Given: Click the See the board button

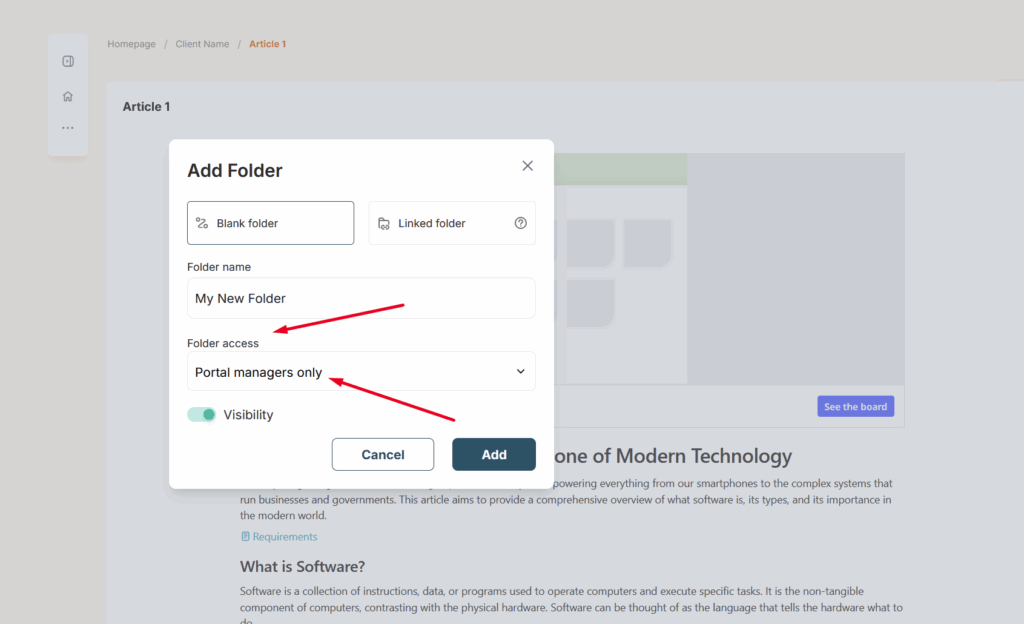Looking at the screenshot, I should coord(855,407).
